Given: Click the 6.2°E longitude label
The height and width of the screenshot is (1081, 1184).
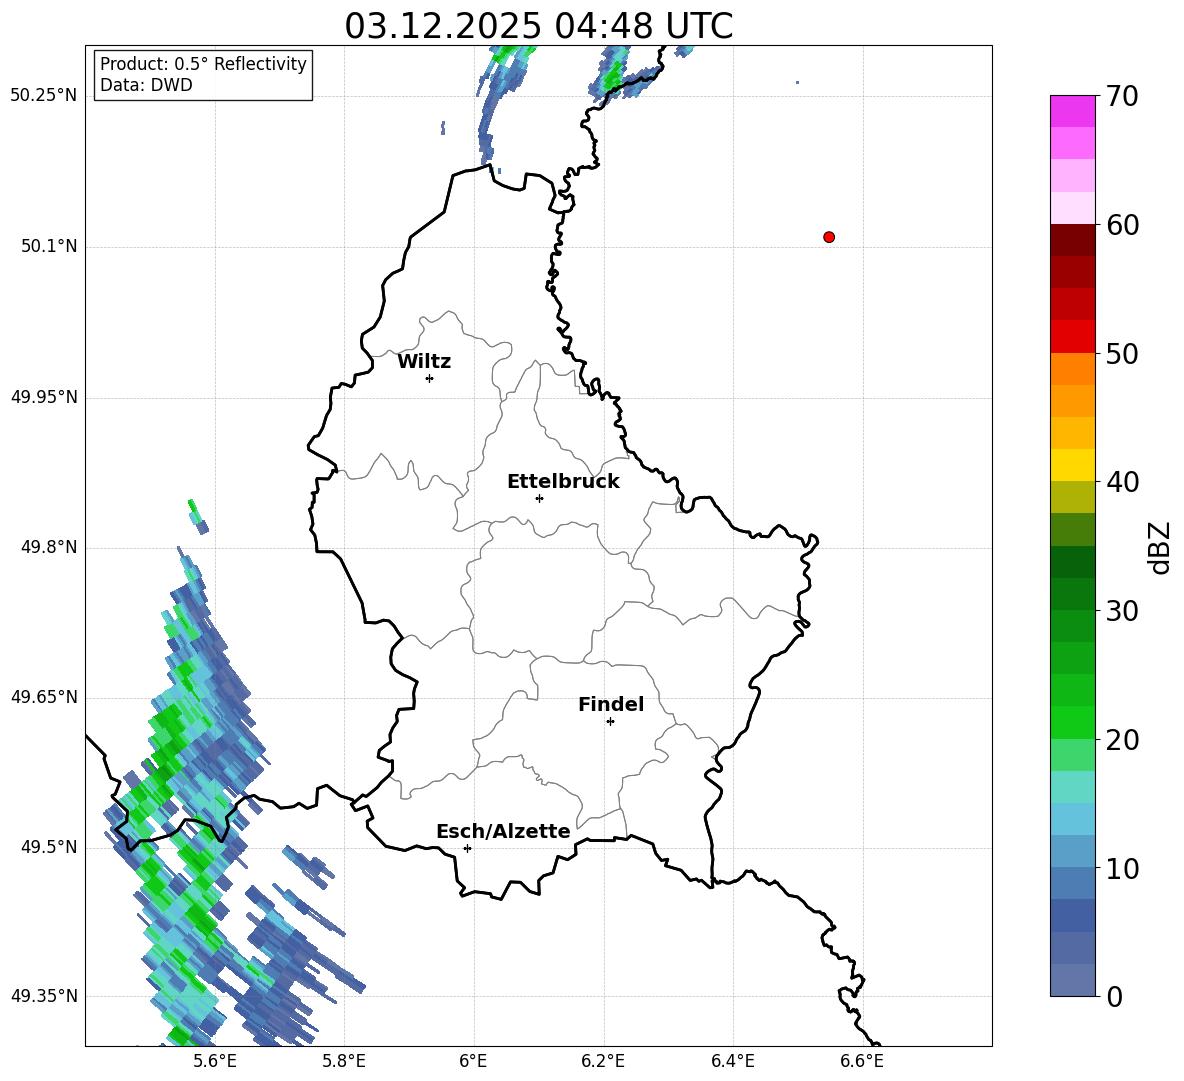Looking at the screenshot, I should tap(603, 1061).
